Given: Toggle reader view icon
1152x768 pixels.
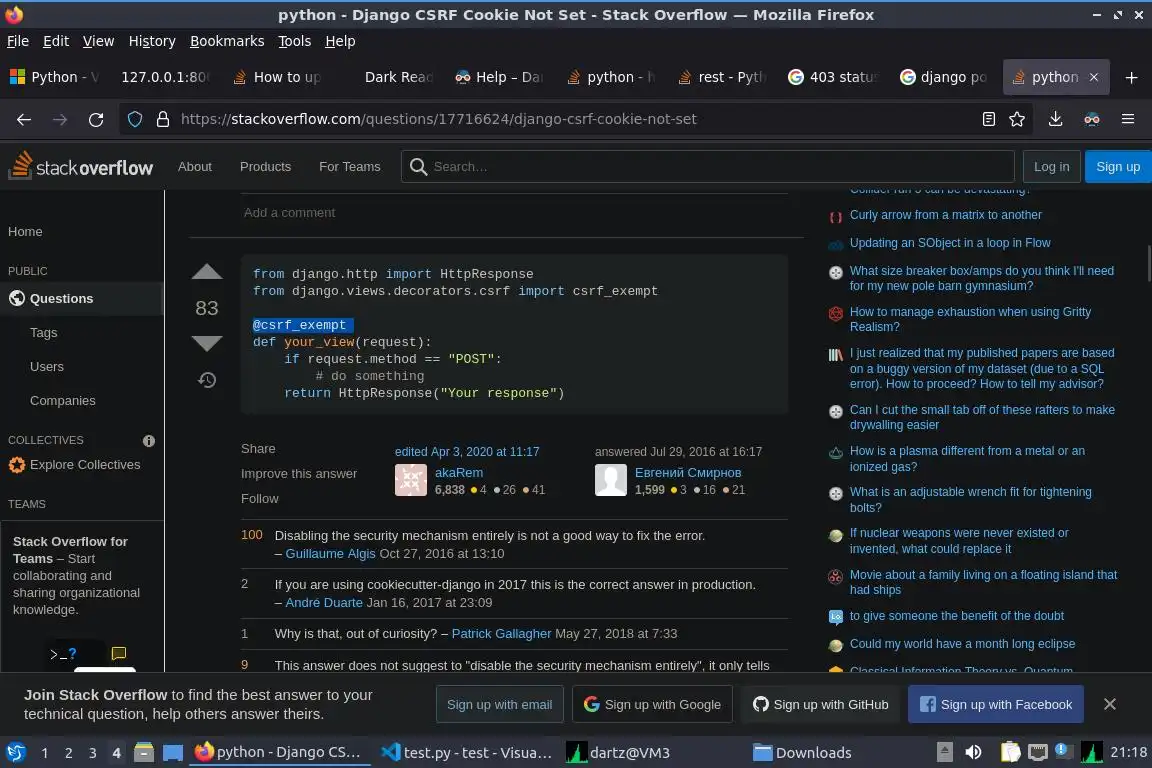Looking at the screenshot, I should coord(989,119).
